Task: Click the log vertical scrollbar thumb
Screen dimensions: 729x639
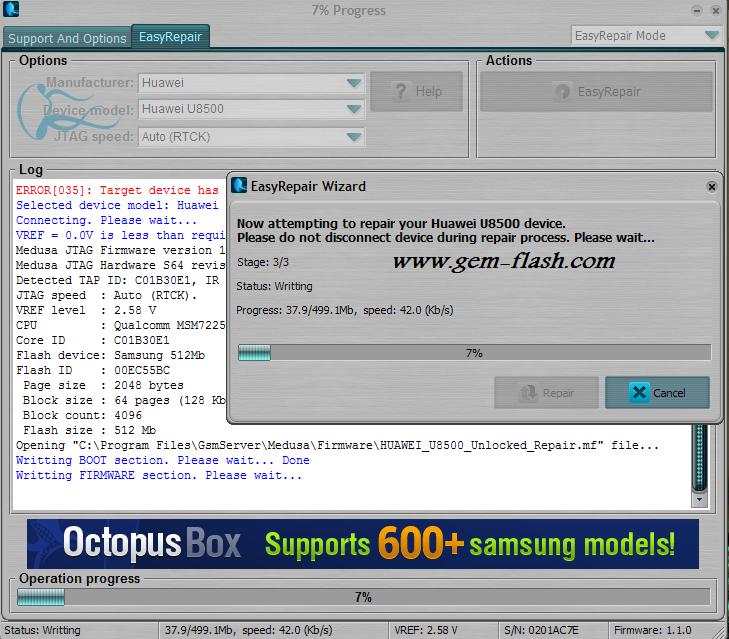Action: [699, 458]
